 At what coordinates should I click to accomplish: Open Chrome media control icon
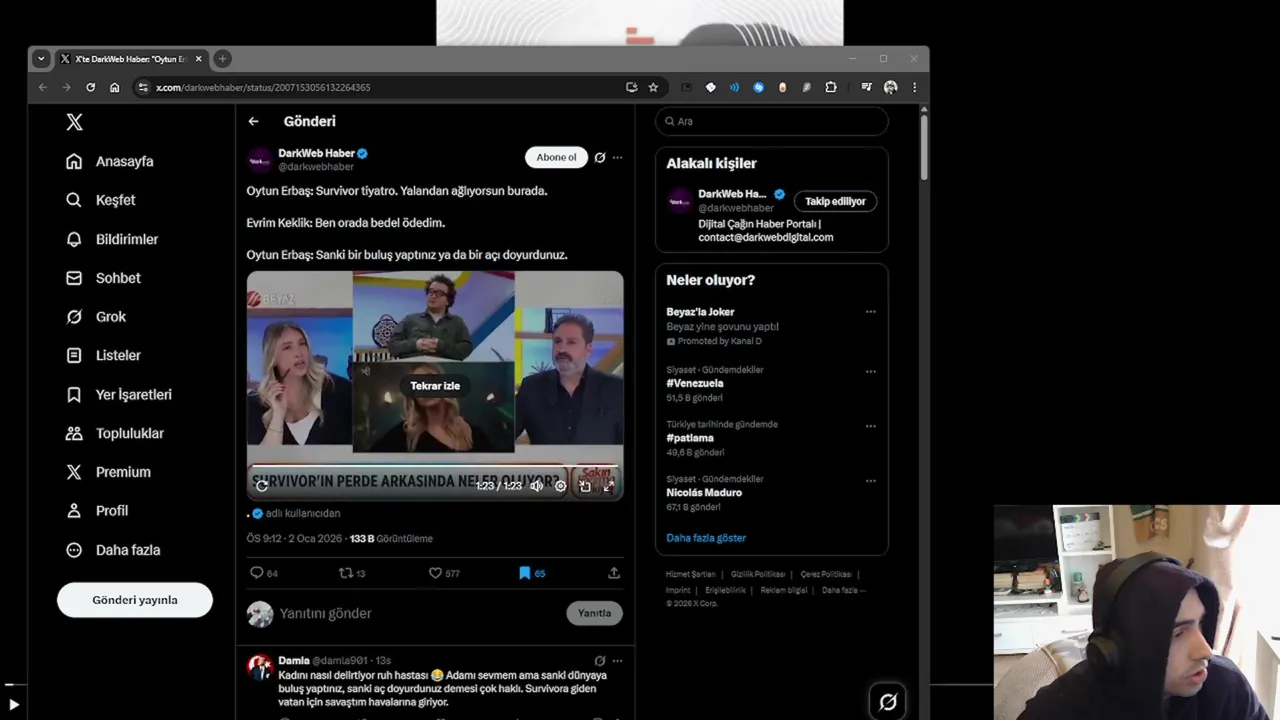(866, 87)
